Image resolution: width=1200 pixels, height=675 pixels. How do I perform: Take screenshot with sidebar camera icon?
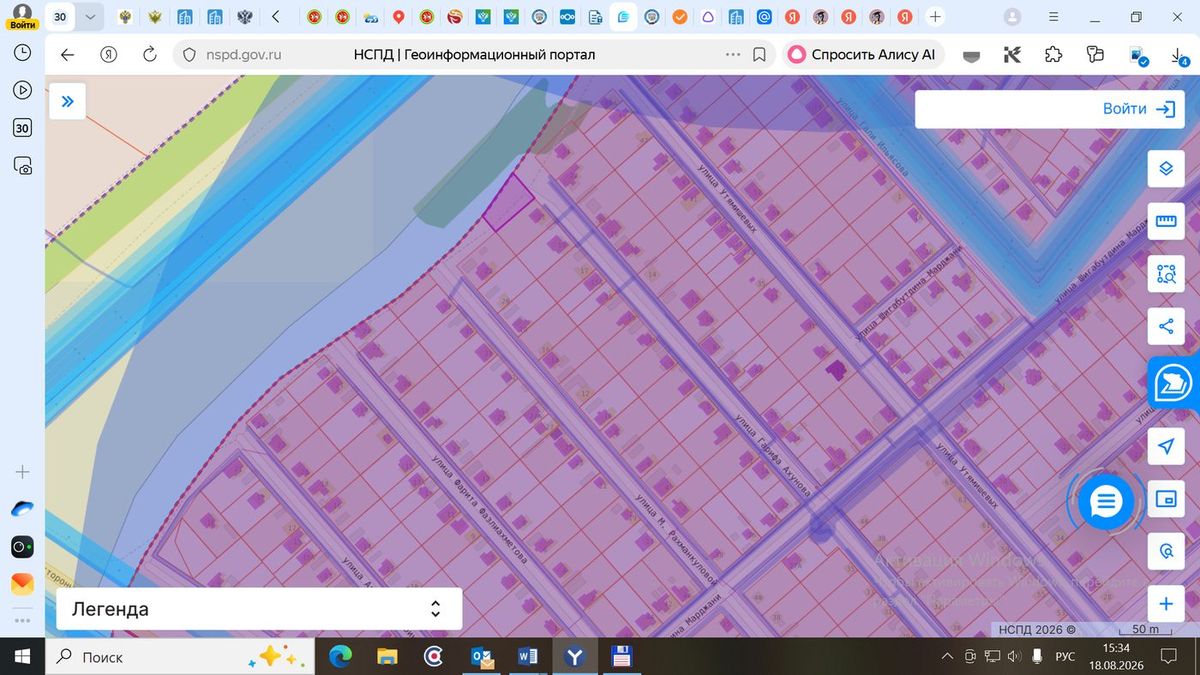pos(22,166)
